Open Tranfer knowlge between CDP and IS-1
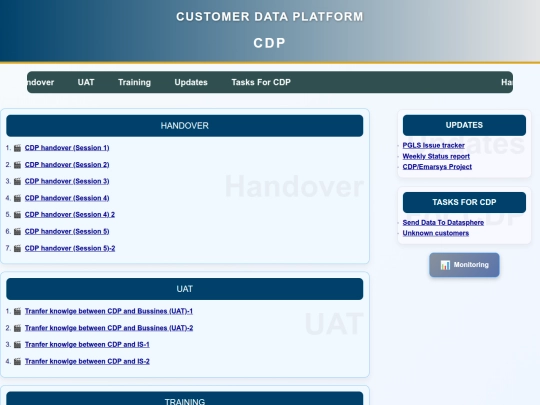The image size is (540, 405). click(x=87, y=344)
